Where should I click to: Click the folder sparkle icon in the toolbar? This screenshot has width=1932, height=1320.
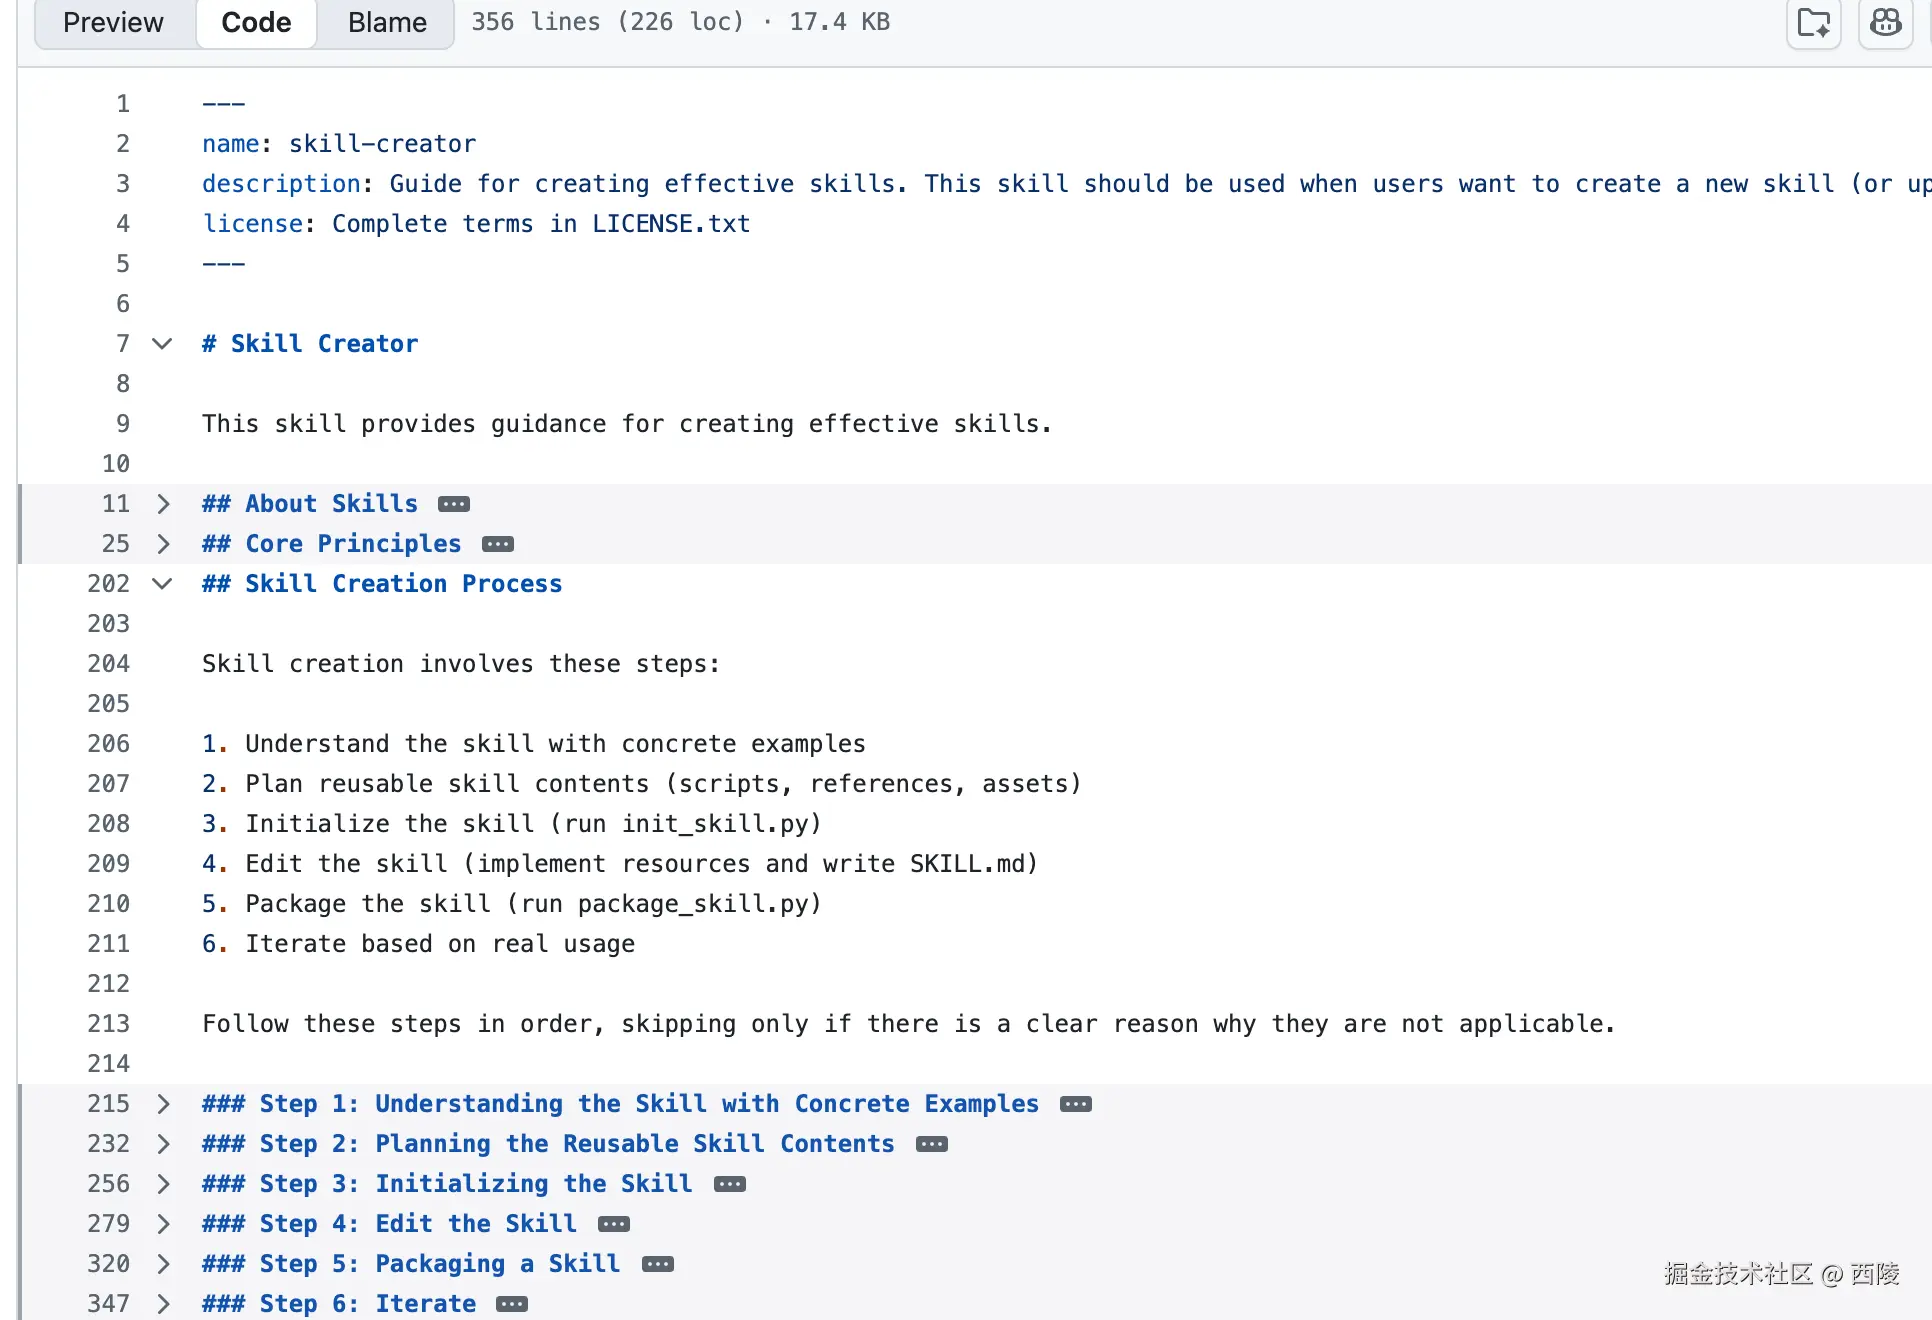(x=1813, y=22)
